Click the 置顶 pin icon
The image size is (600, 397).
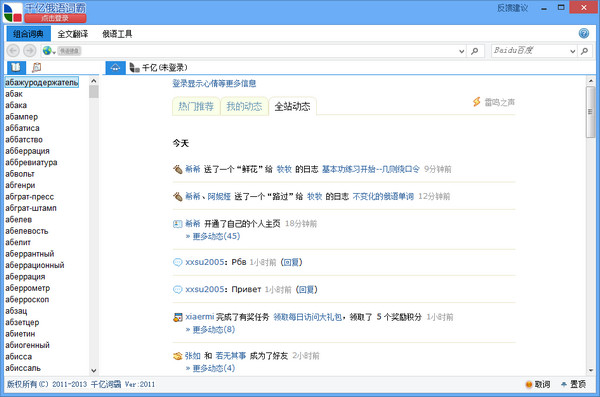coord(564,384)
